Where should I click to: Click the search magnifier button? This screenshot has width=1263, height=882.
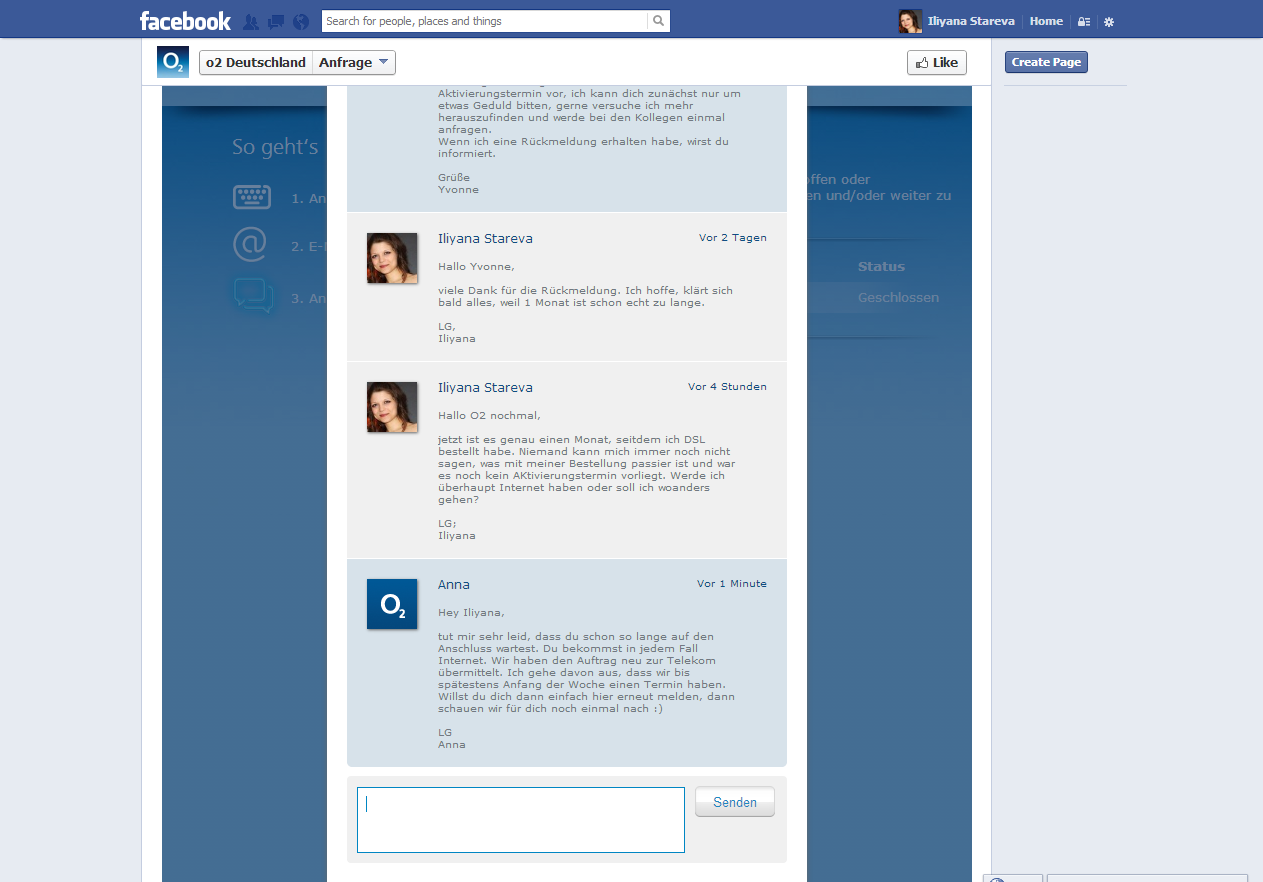(658, 21)
